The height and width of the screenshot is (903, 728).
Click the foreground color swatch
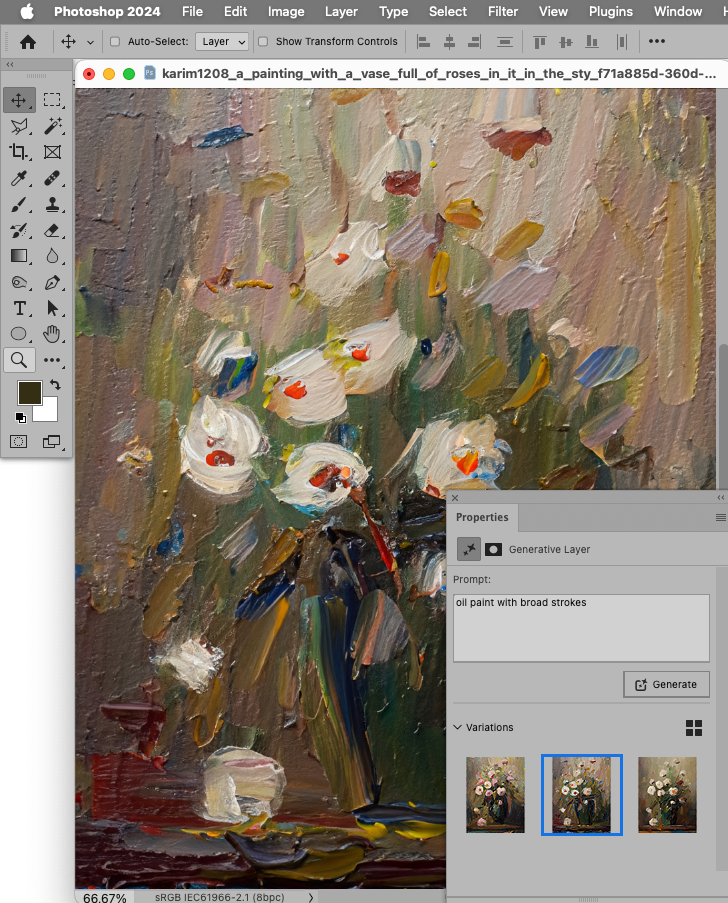[29, 393]
